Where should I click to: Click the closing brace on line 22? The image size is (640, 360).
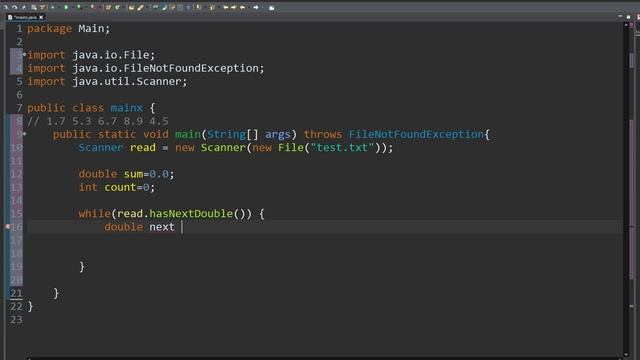30,307
